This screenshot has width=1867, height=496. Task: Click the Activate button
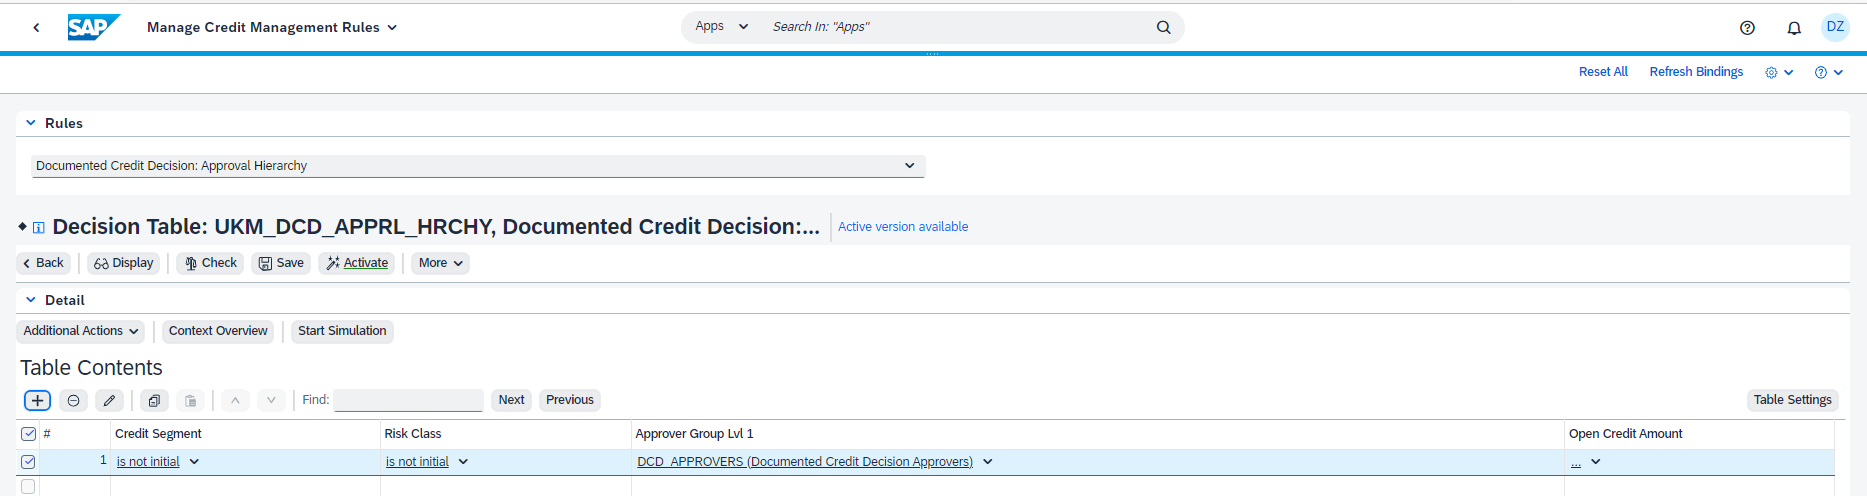click(356, 263)
